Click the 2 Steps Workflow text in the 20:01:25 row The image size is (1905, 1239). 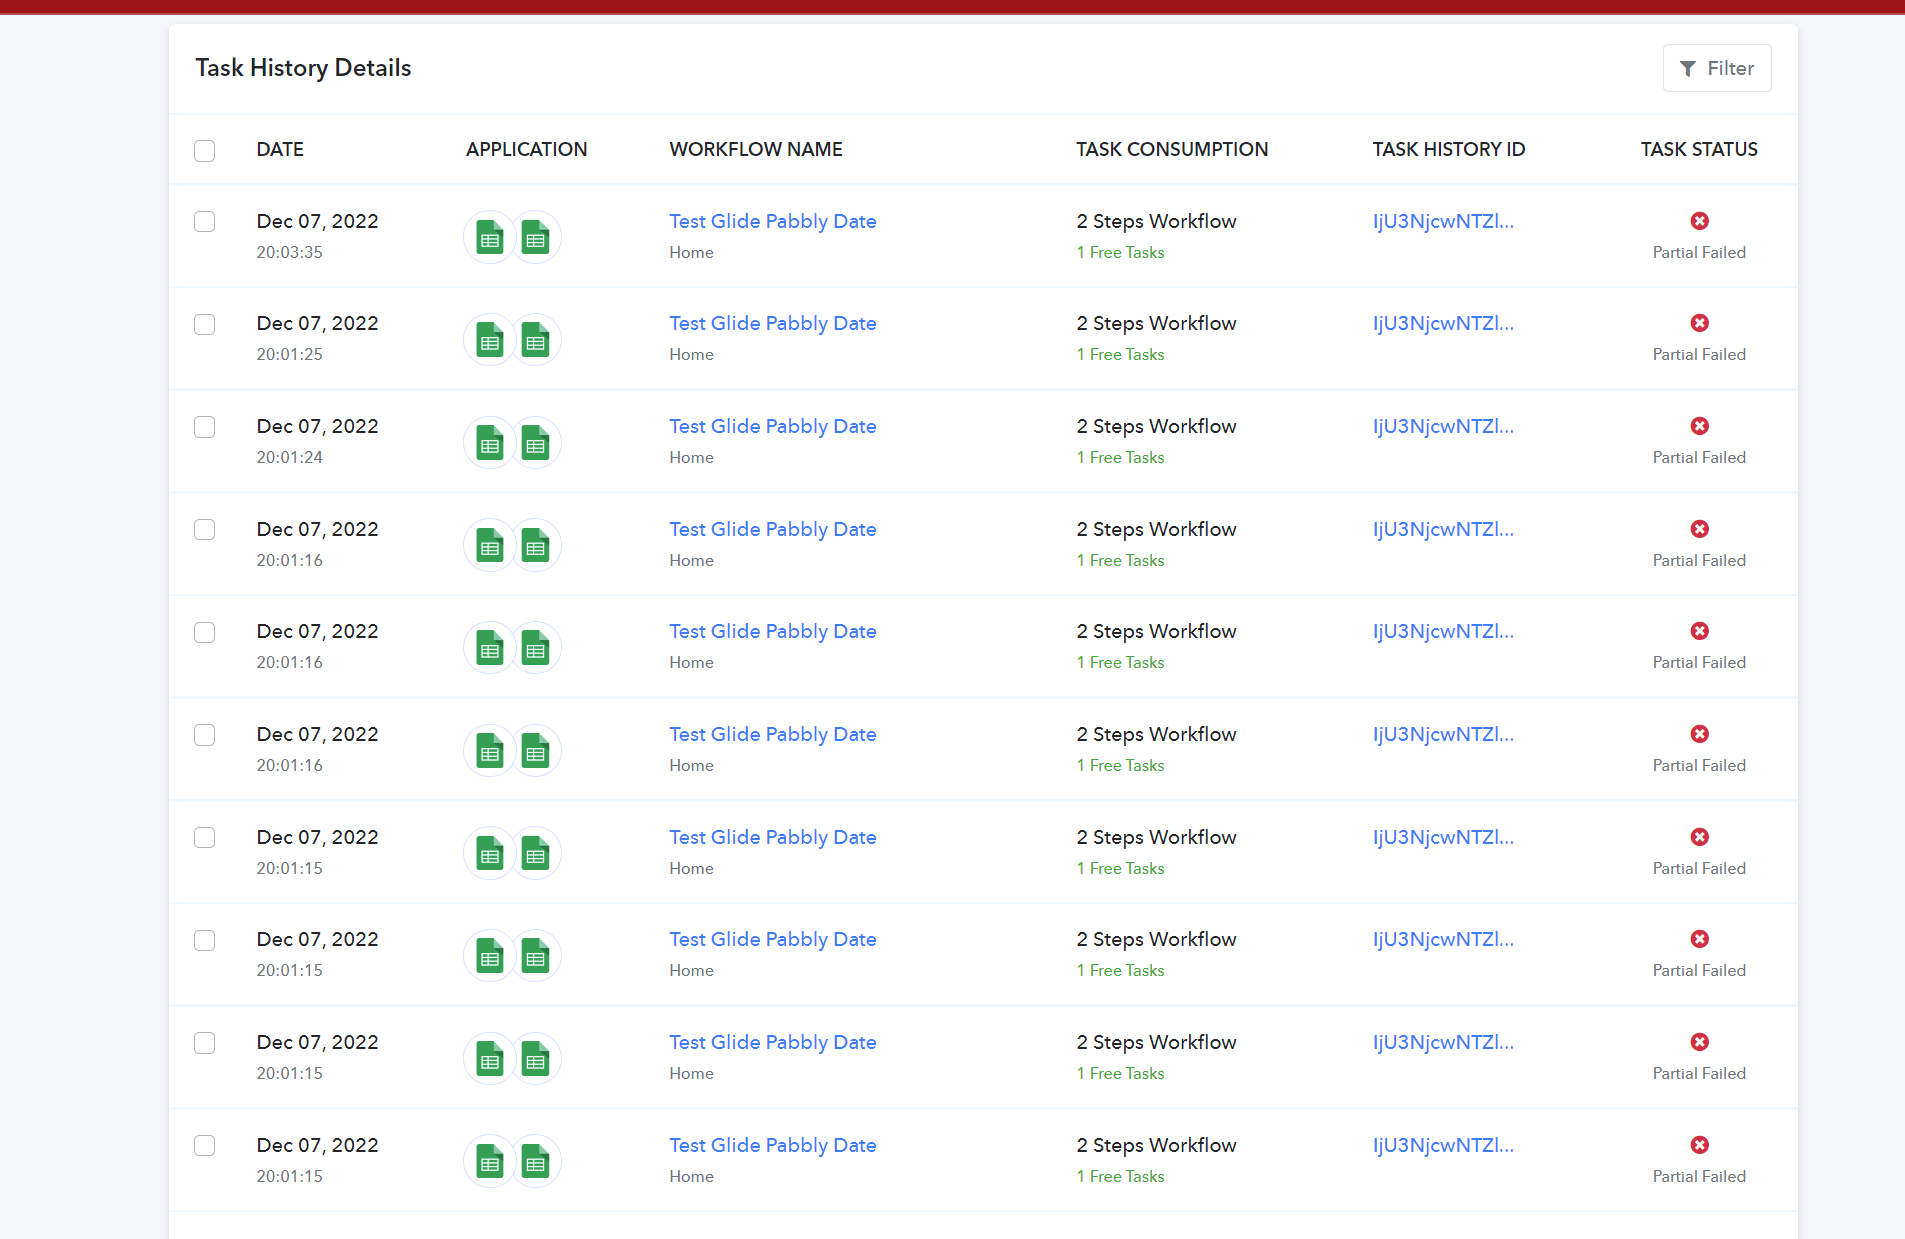1156,323
